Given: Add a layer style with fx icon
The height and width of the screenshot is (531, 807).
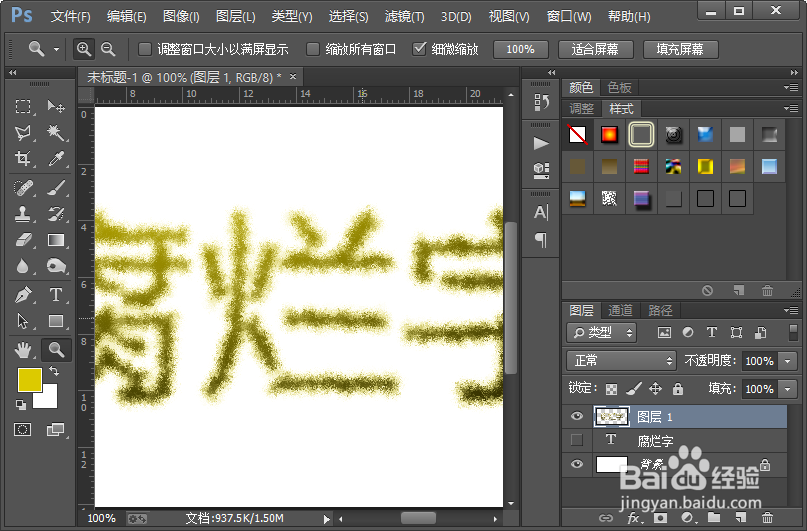Looking at the screenshot, I should pos(634,518).
